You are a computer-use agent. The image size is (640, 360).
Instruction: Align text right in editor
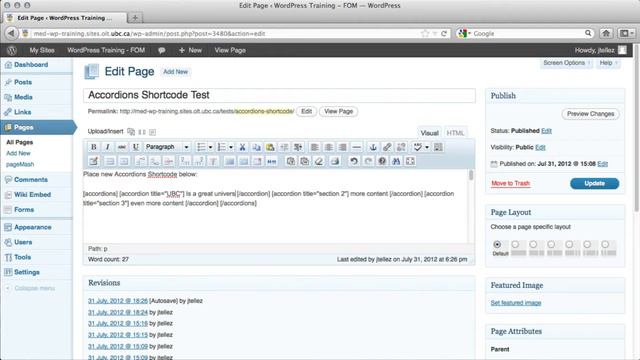point(342,147)
